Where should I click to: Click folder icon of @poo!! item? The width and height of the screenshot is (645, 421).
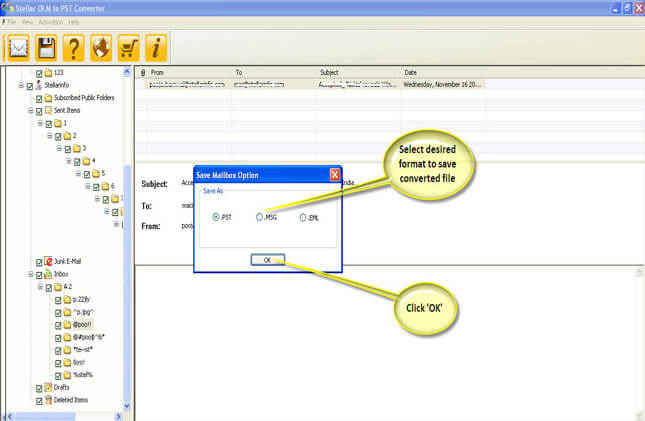[67, 325]
